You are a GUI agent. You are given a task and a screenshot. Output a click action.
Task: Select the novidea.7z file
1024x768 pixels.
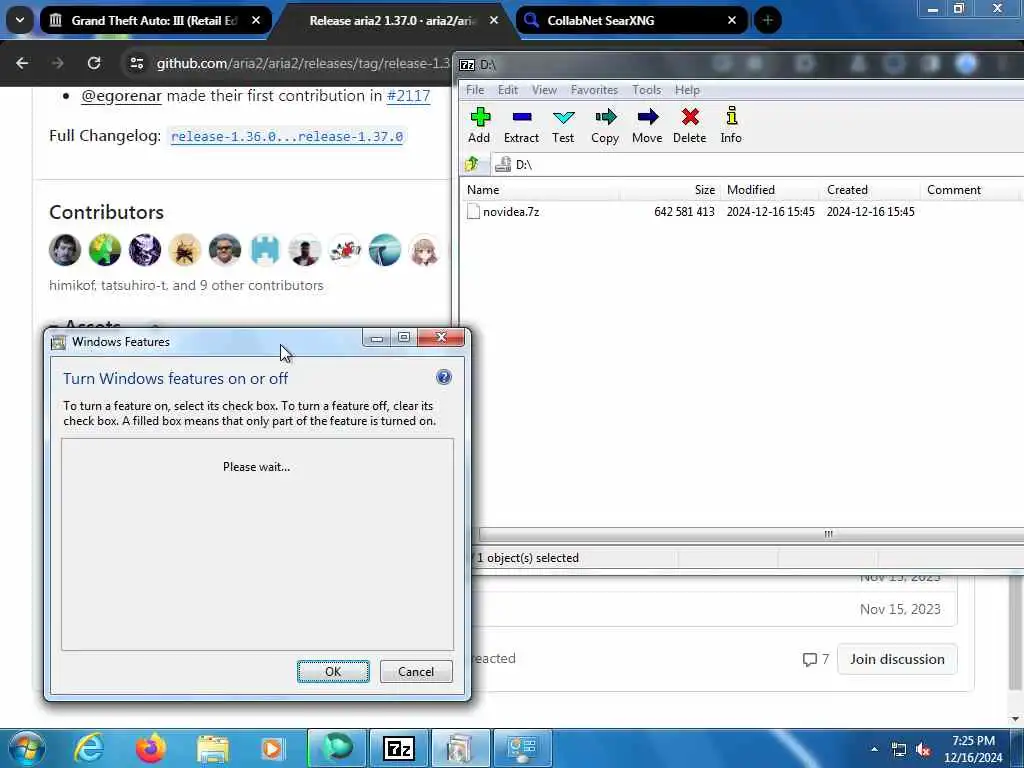(511, 212)
